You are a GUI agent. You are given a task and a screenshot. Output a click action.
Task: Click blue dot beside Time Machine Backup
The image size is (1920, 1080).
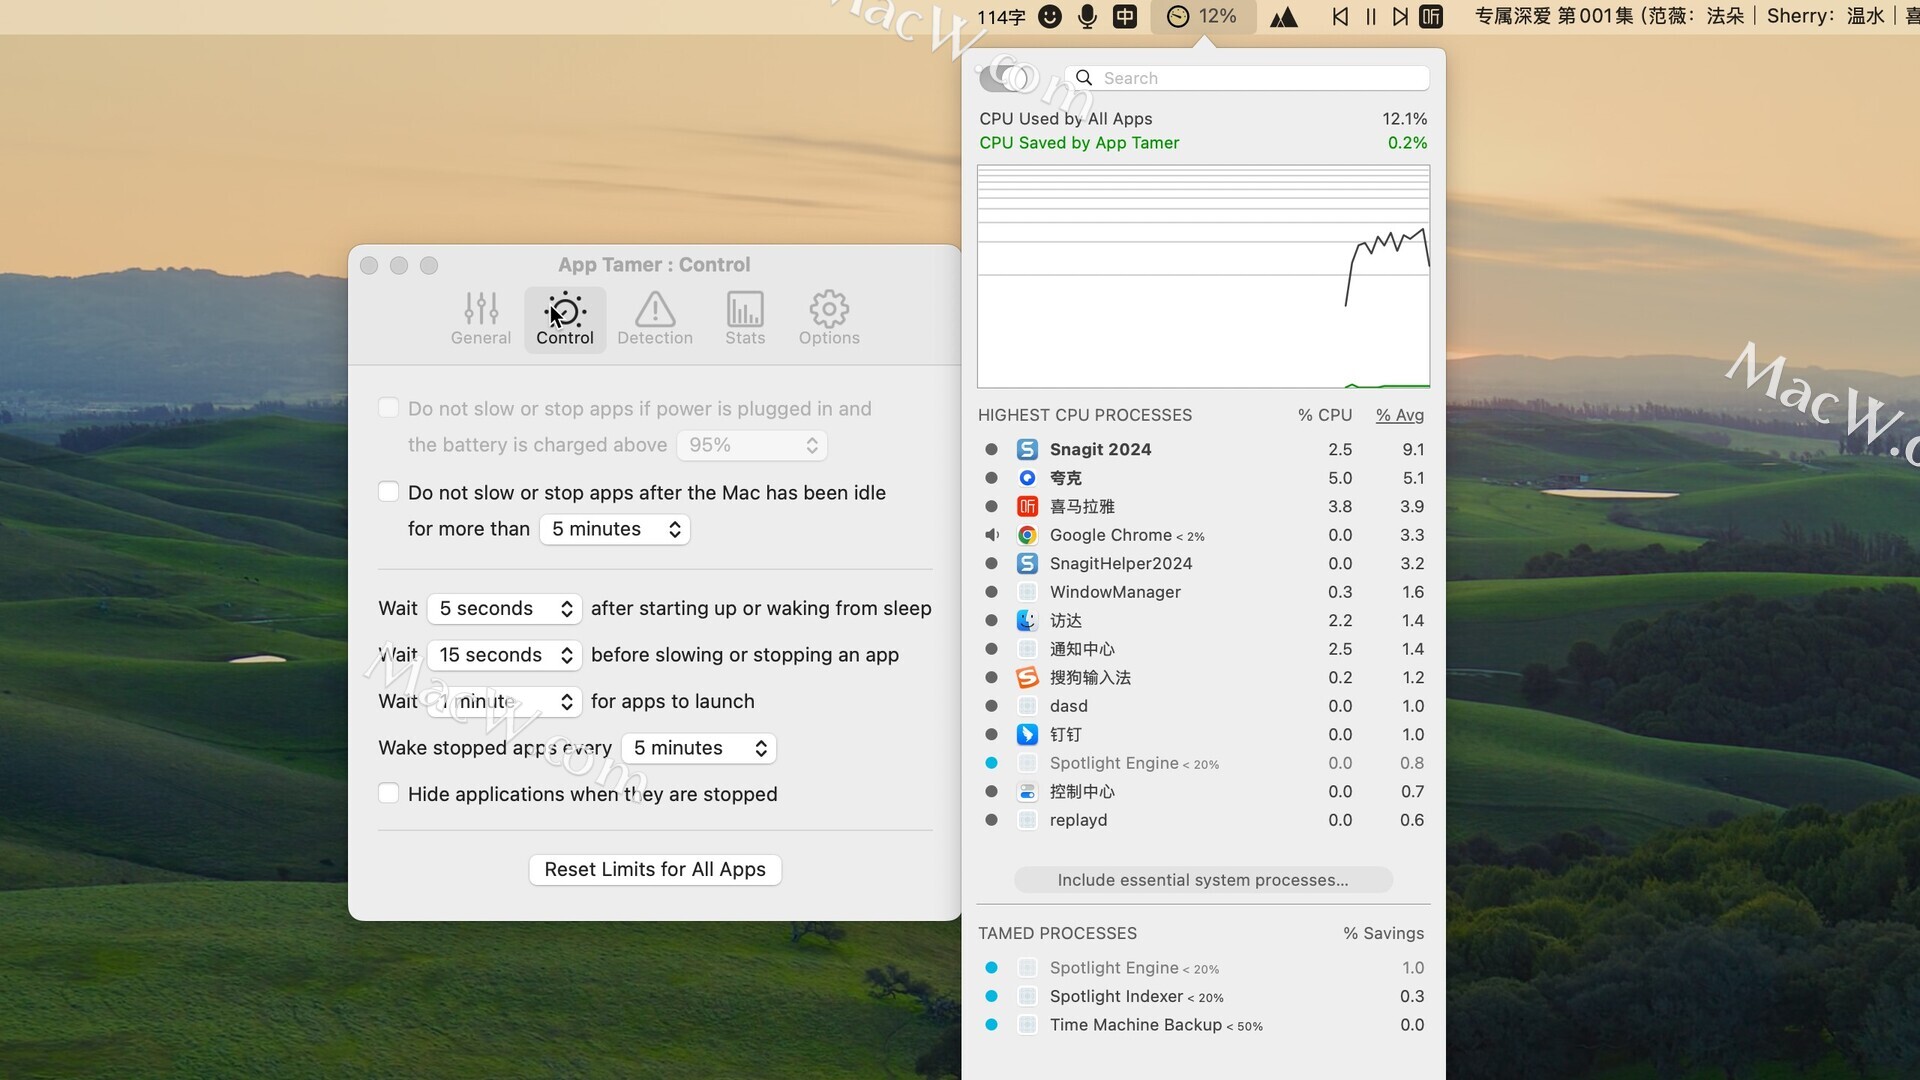click(992, 1025)
